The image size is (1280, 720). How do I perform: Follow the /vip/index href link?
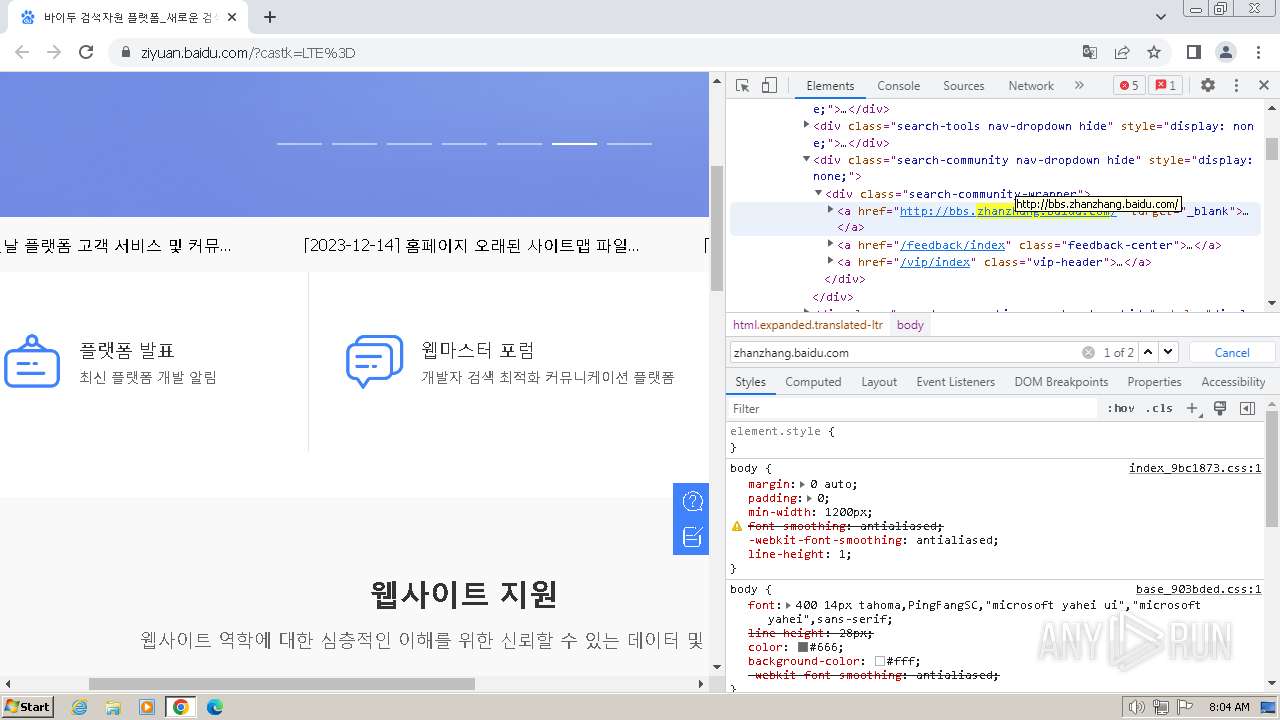(x=935, y=262)
